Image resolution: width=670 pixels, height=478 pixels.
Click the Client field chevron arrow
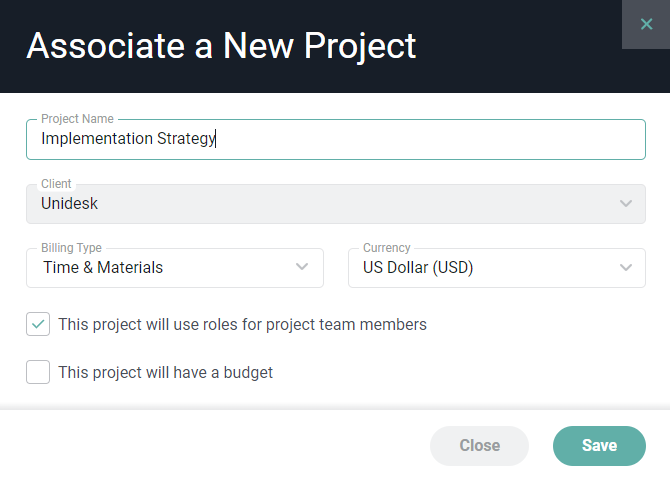click(626, 204)
